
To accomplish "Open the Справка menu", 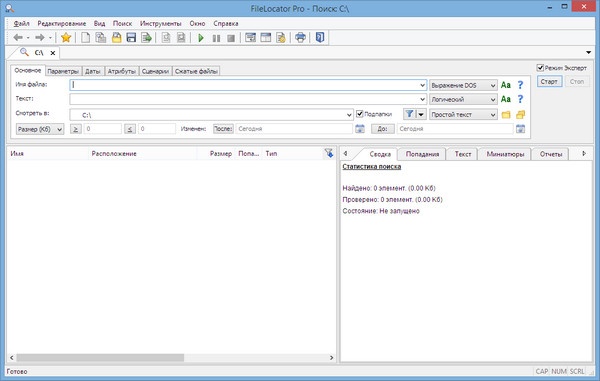I will click(x=226, y=23).
